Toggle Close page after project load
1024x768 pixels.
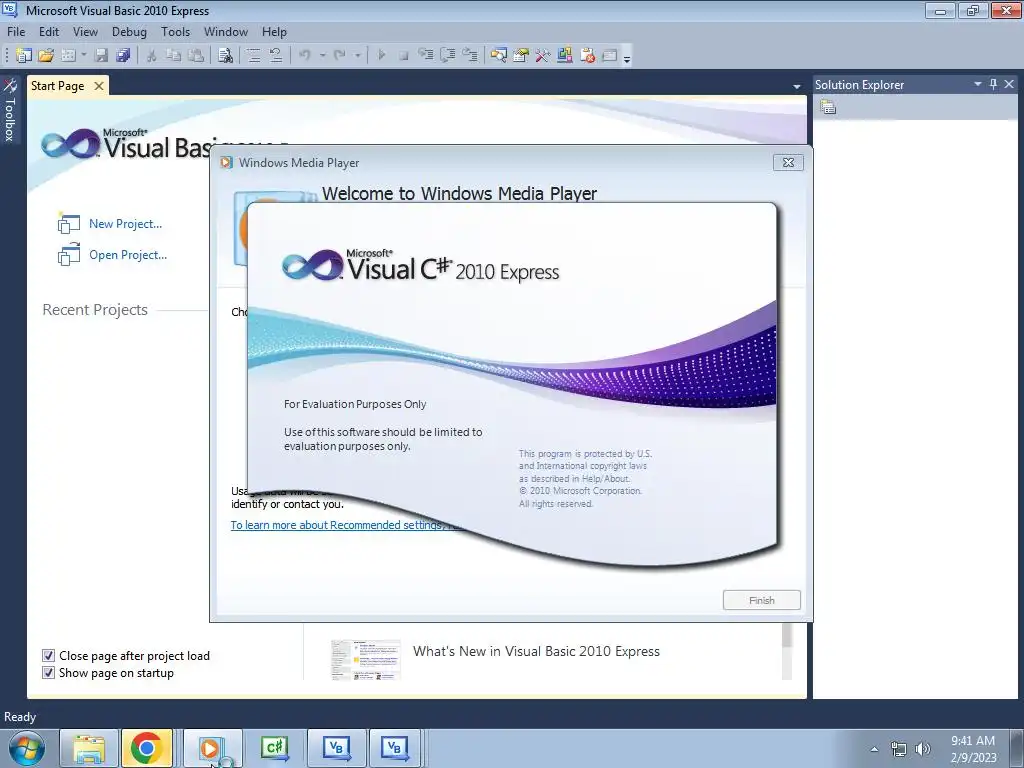coord(48,656)
